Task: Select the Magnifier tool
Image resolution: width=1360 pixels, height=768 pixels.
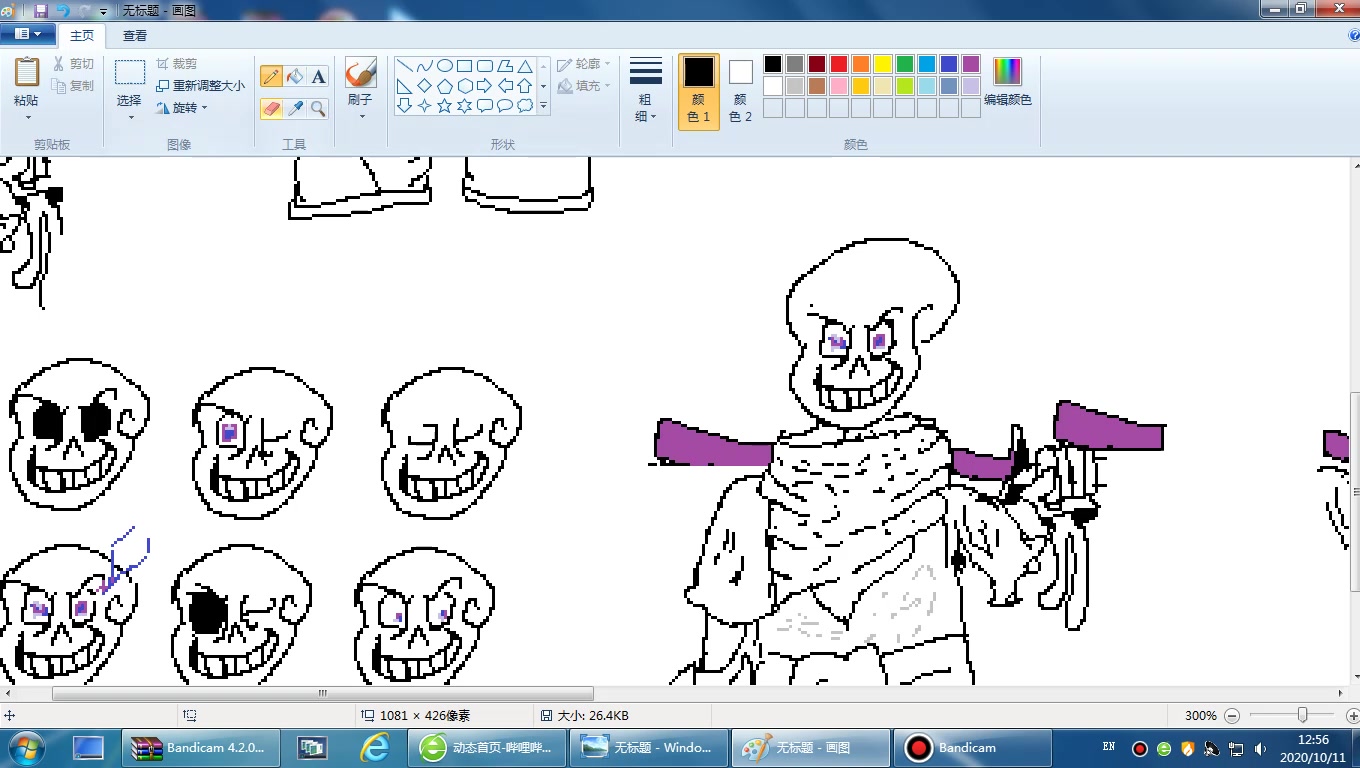Action: coord(318,108)
